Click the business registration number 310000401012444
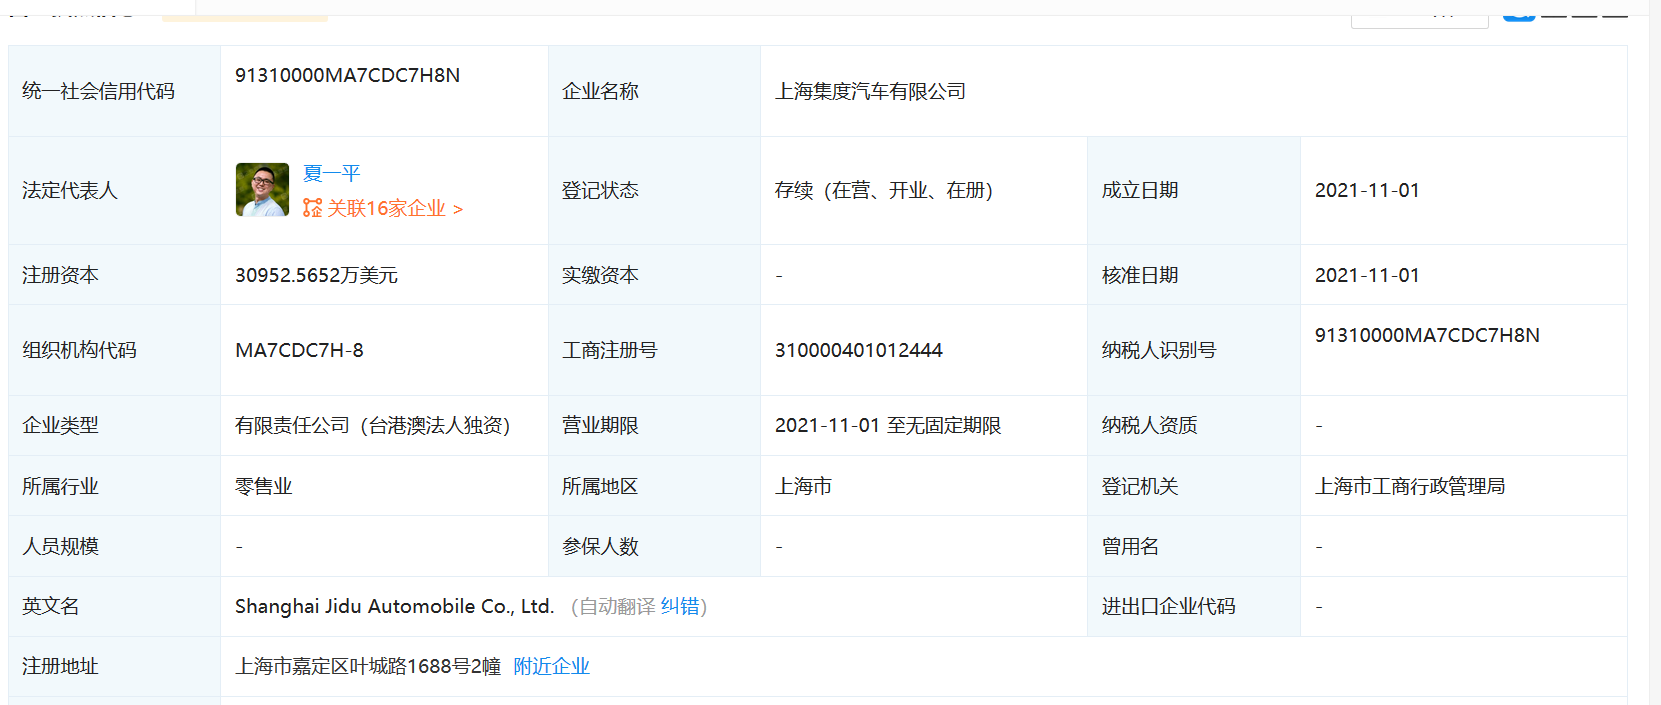 [x=858, y=350]
